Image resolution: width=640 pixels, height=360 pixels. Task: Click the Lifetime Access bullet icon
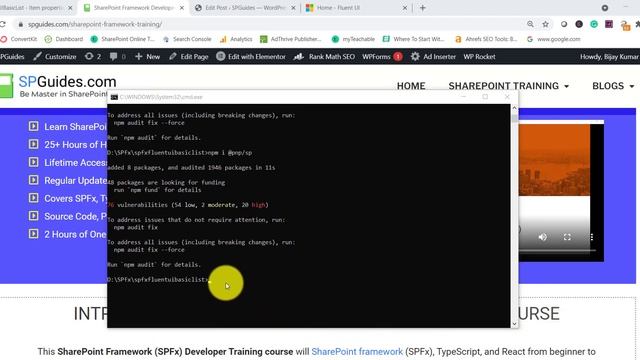[x=33, y=162]
